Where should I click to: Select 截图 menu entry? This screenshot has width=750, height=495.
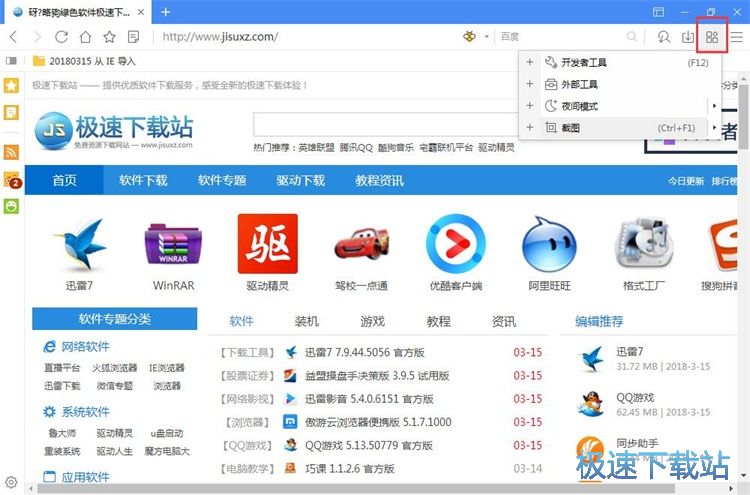point(624,128)
